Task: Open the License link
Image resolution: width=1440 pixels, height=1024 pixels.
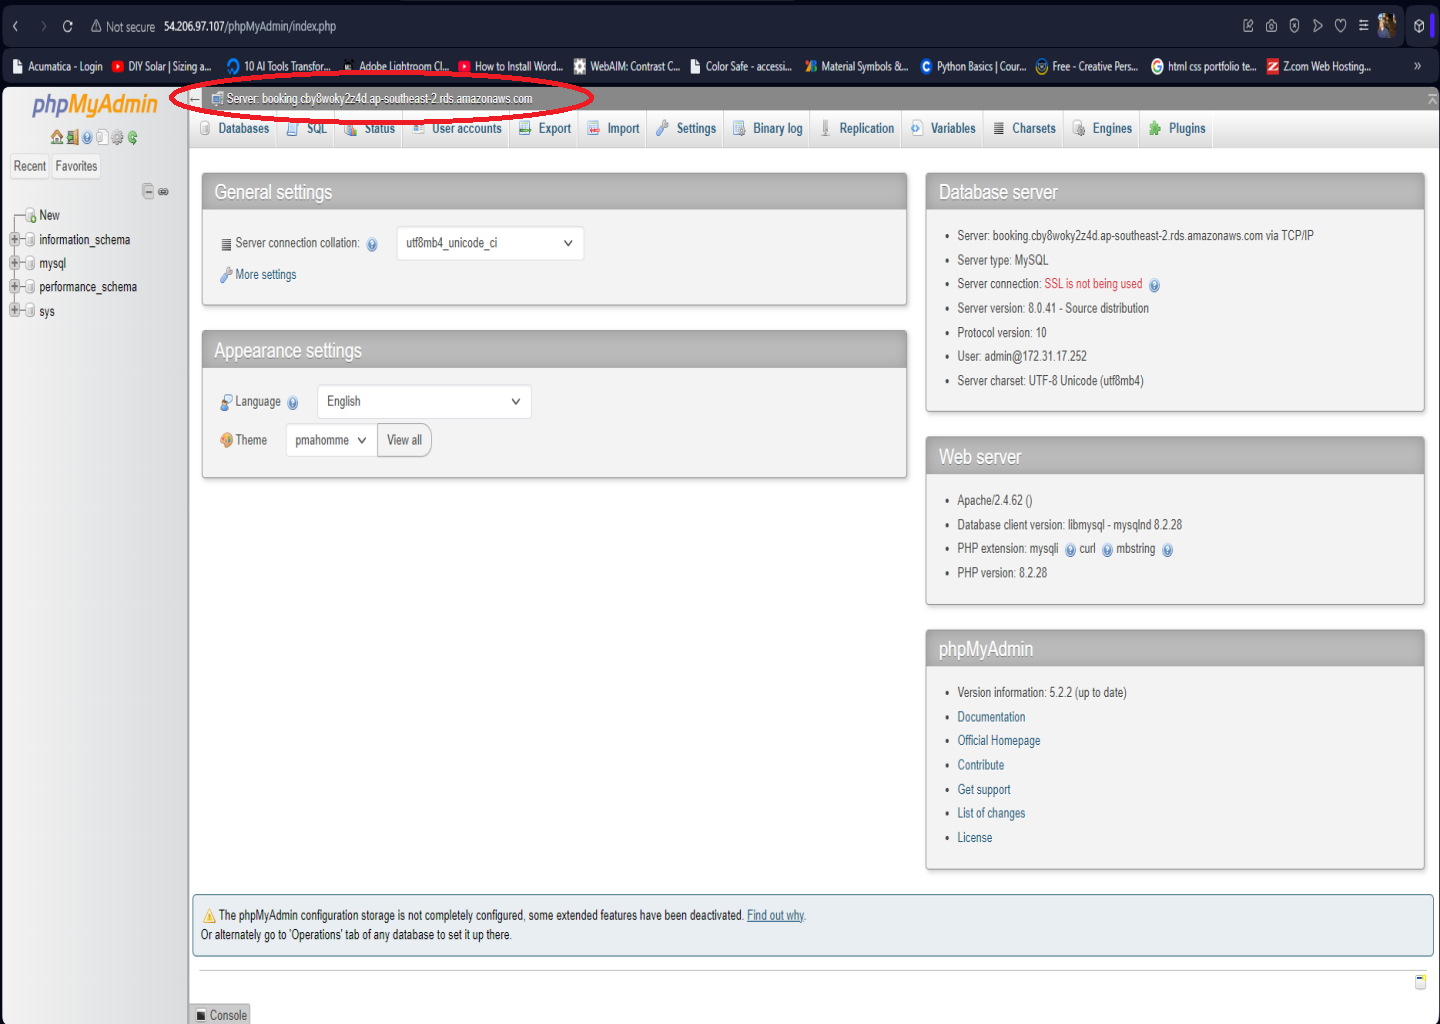Action: point(975,838)
